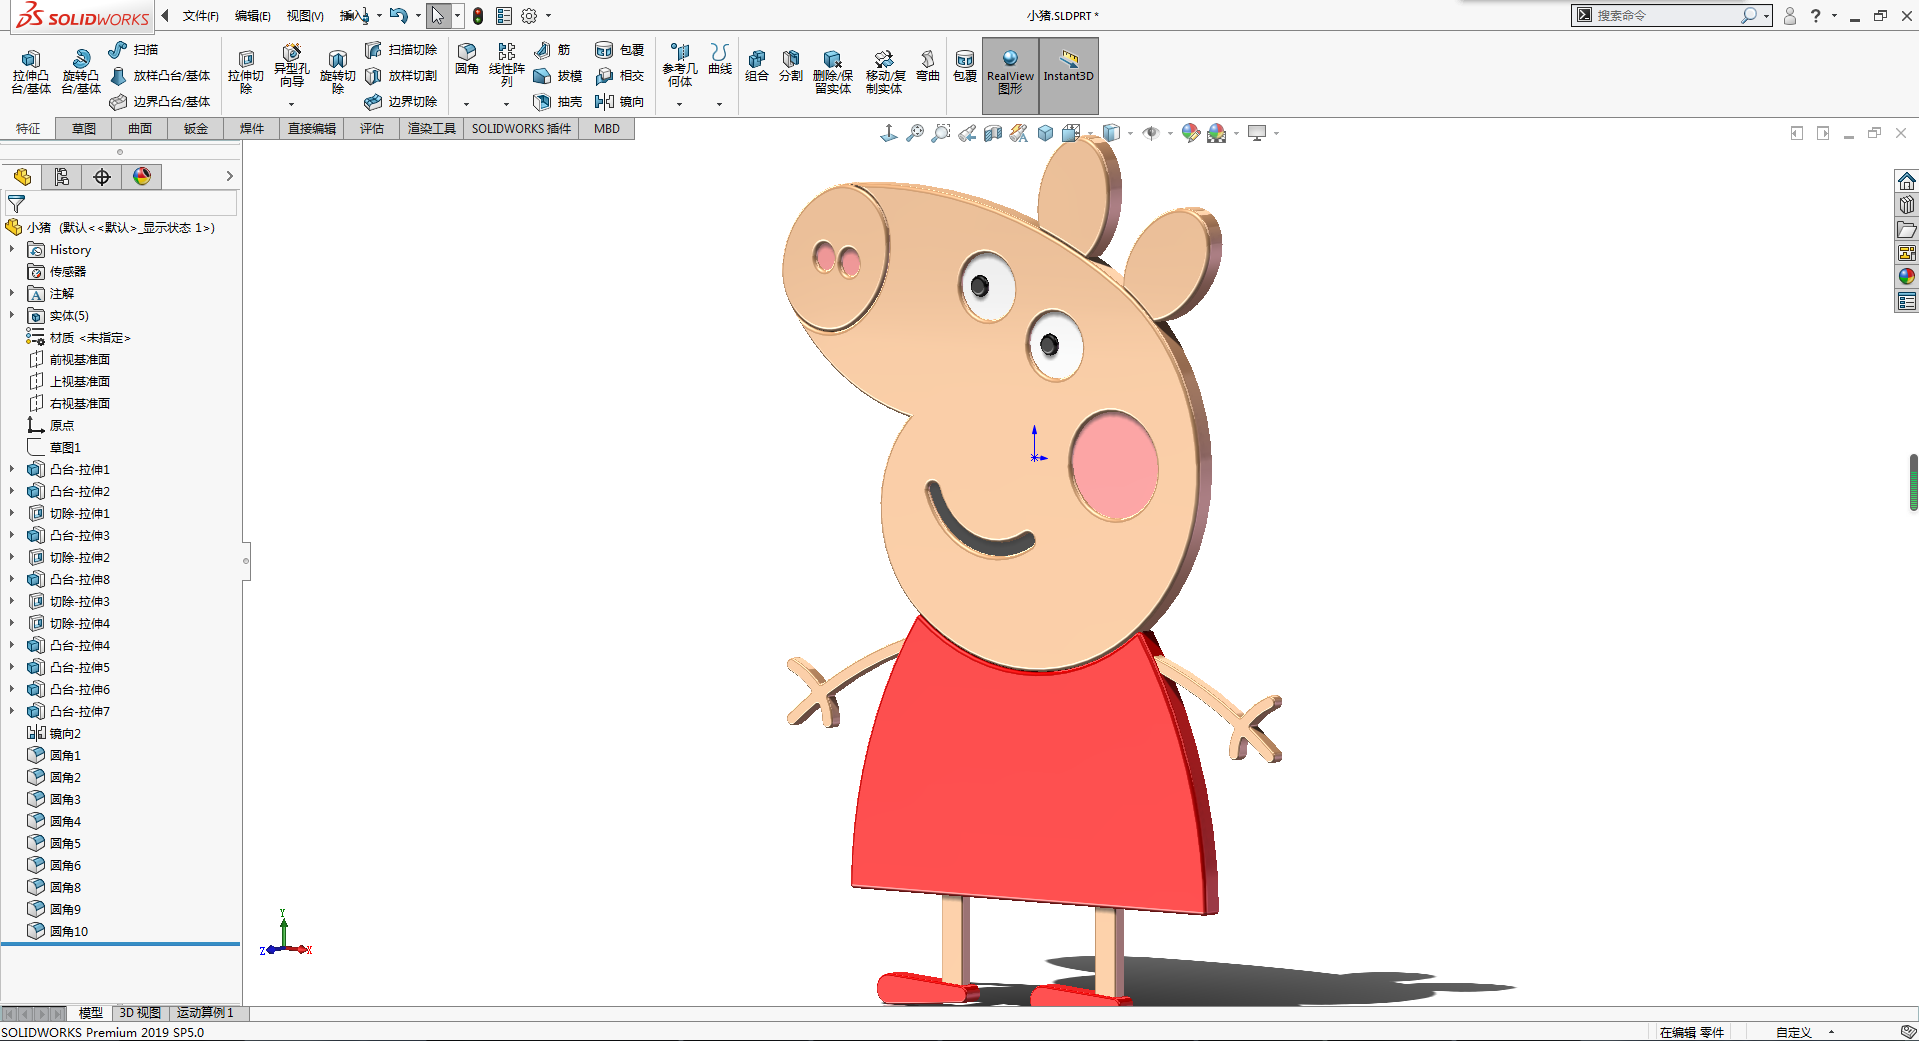Click the 扫描 sweep boss tool
Screen dimensions: 1919x1041
[133, 50]
